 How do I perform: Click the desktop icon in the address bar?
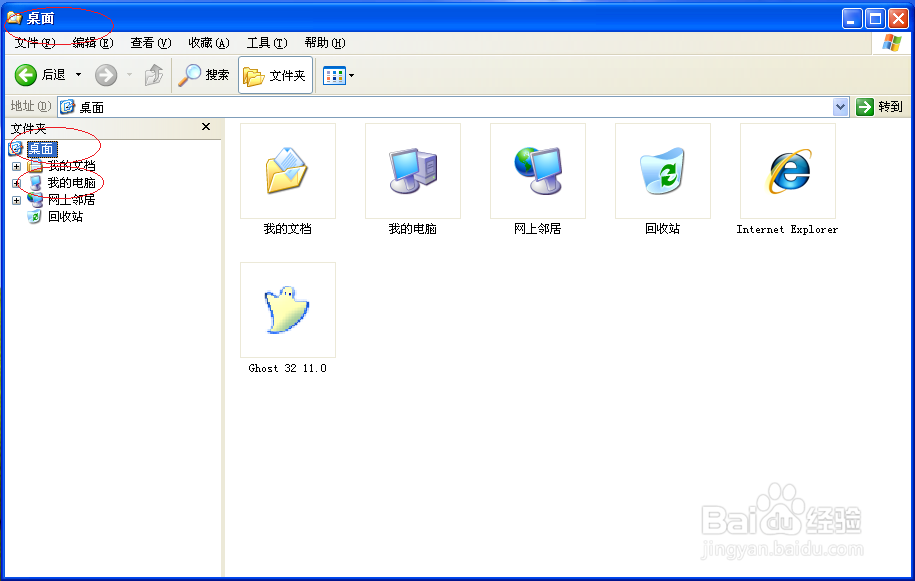(x=68, y=107)
